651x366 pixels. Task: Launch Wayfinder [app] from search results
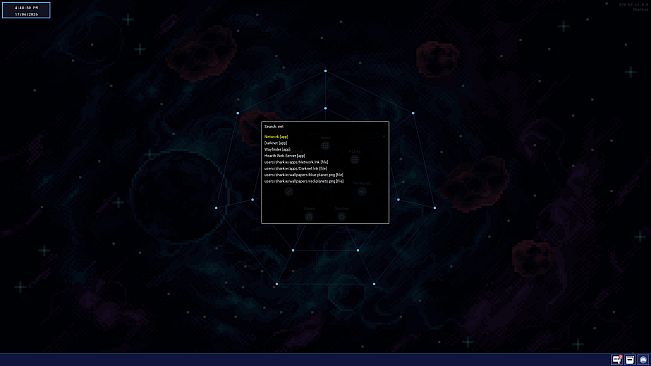click(x=277, y=149)
